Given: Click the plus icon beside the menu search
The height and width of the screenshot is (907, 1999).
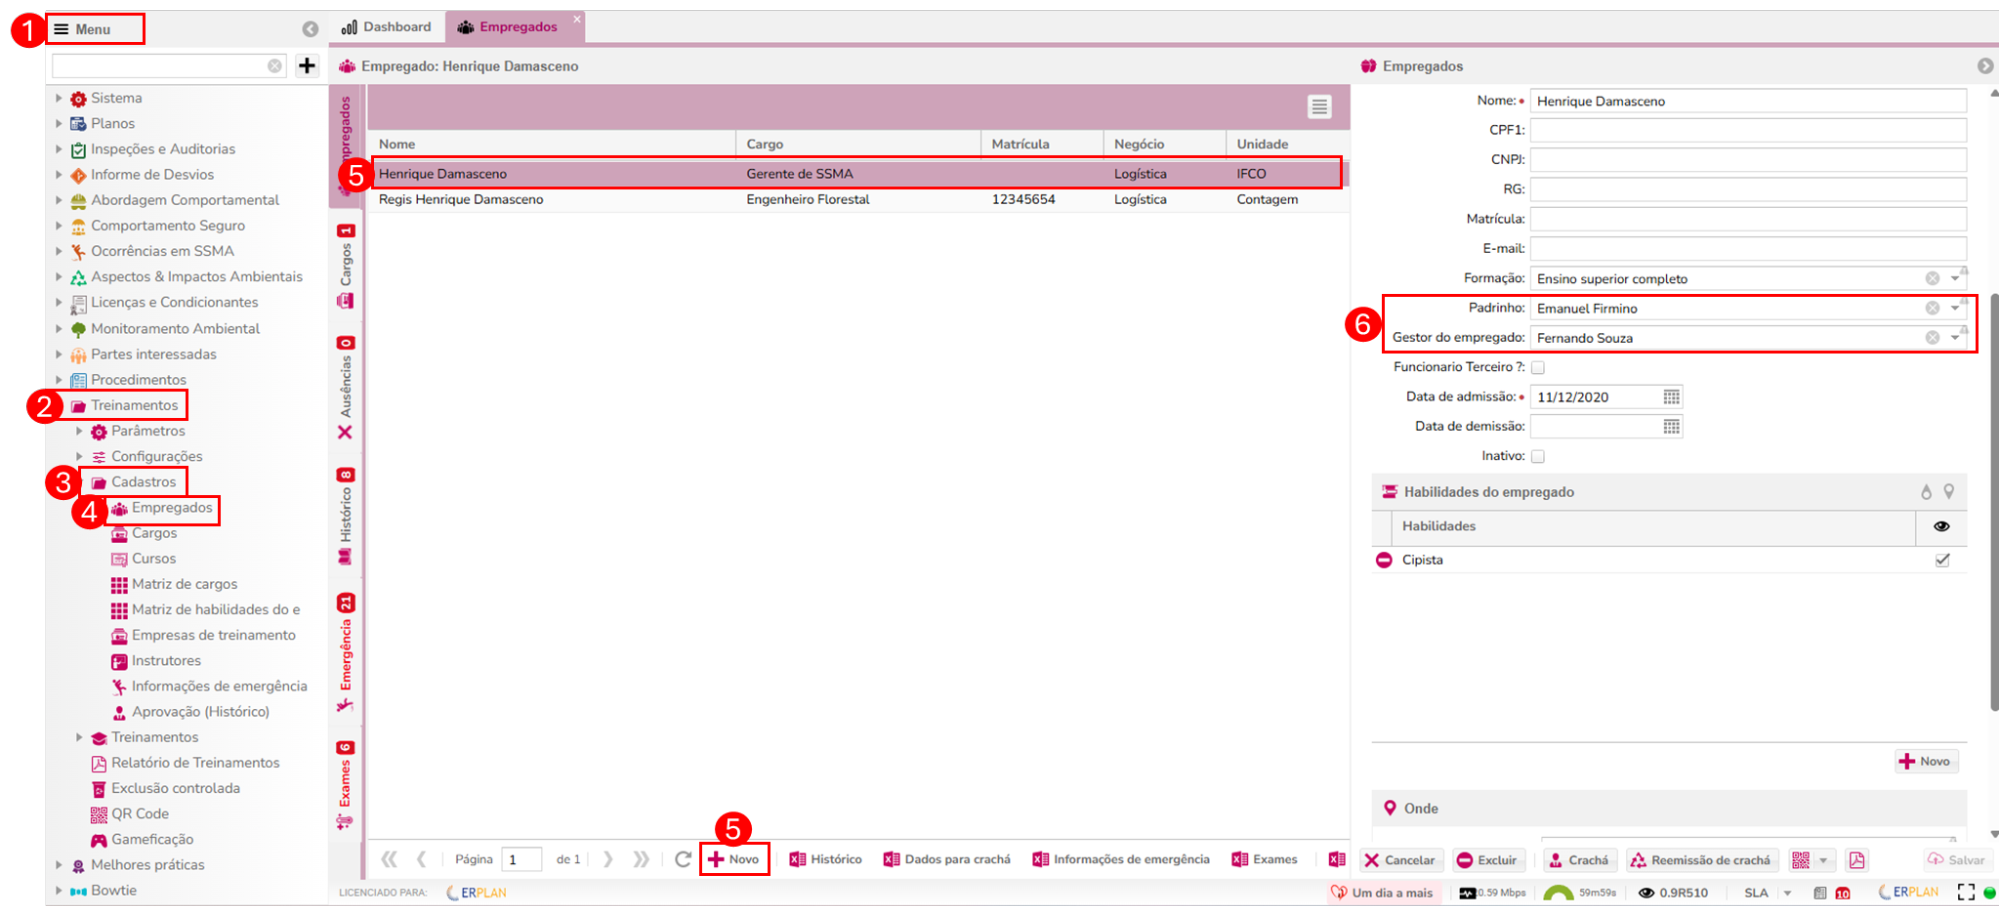Looking at the screenshot, I should click(307, 66).
